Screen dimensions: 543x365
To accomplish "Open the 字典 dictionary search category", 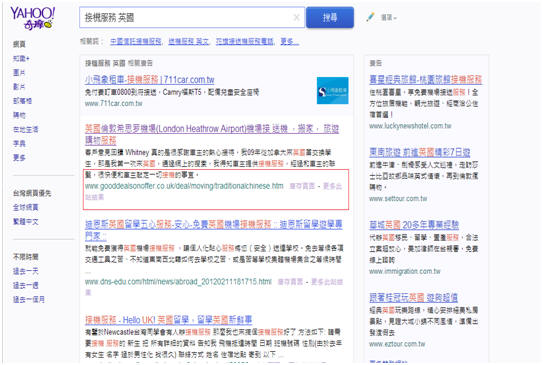I will coord(19,143).
